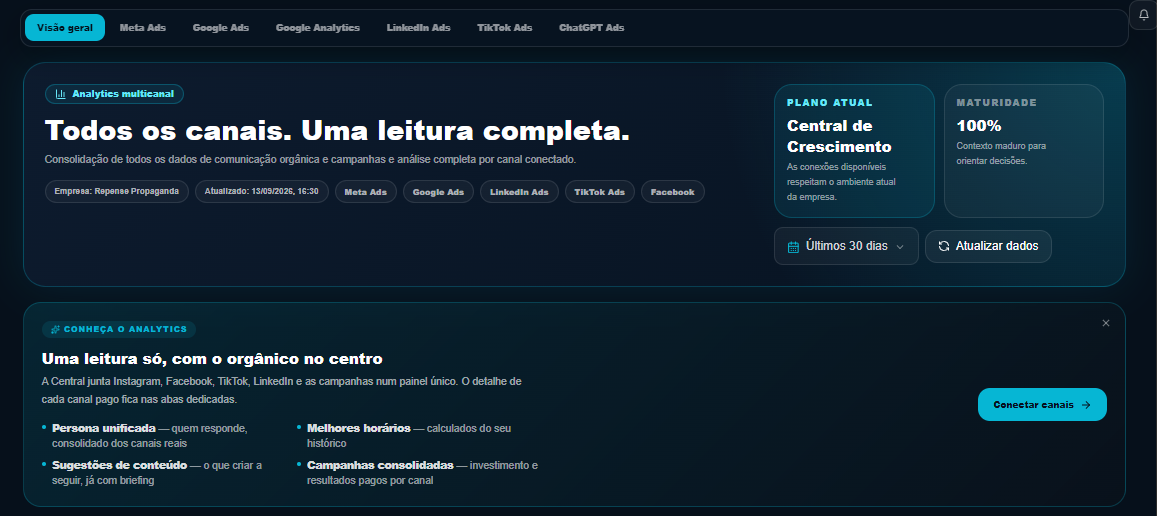Click the Atualizar dados button

click(988, 246)
